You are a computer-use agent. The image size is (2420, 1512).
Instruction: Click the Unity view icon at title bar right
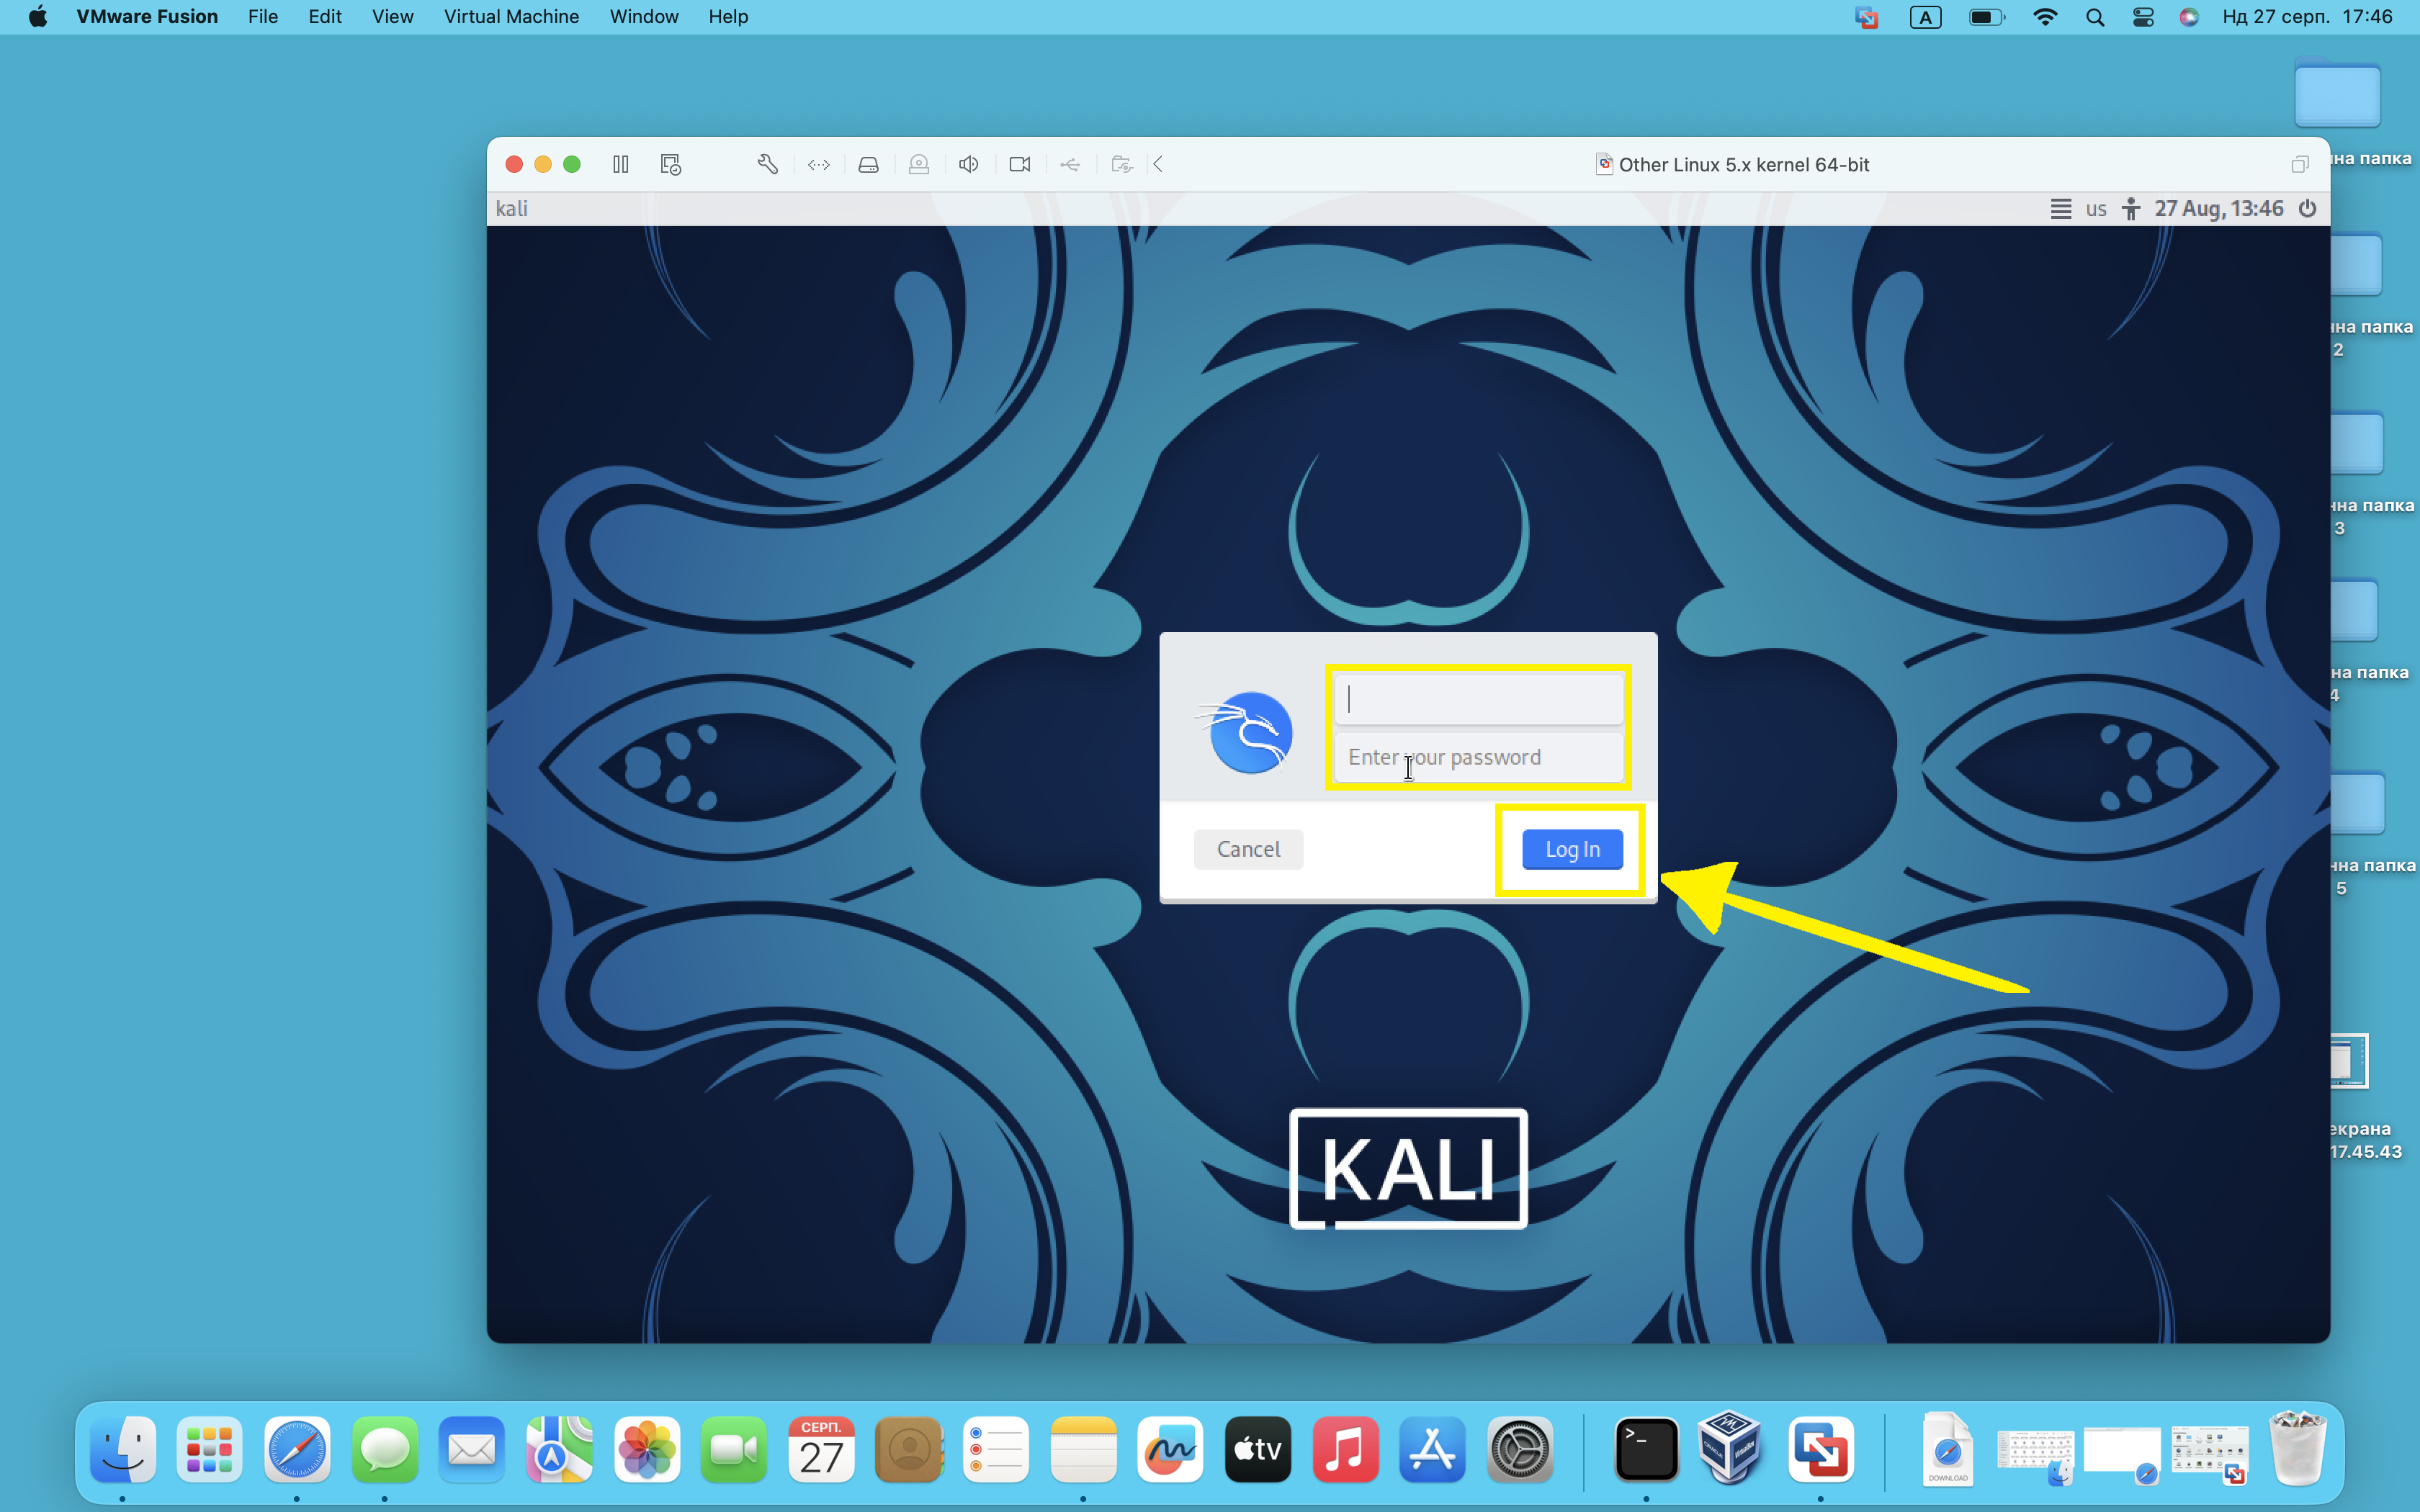[x=2300, y=164]
